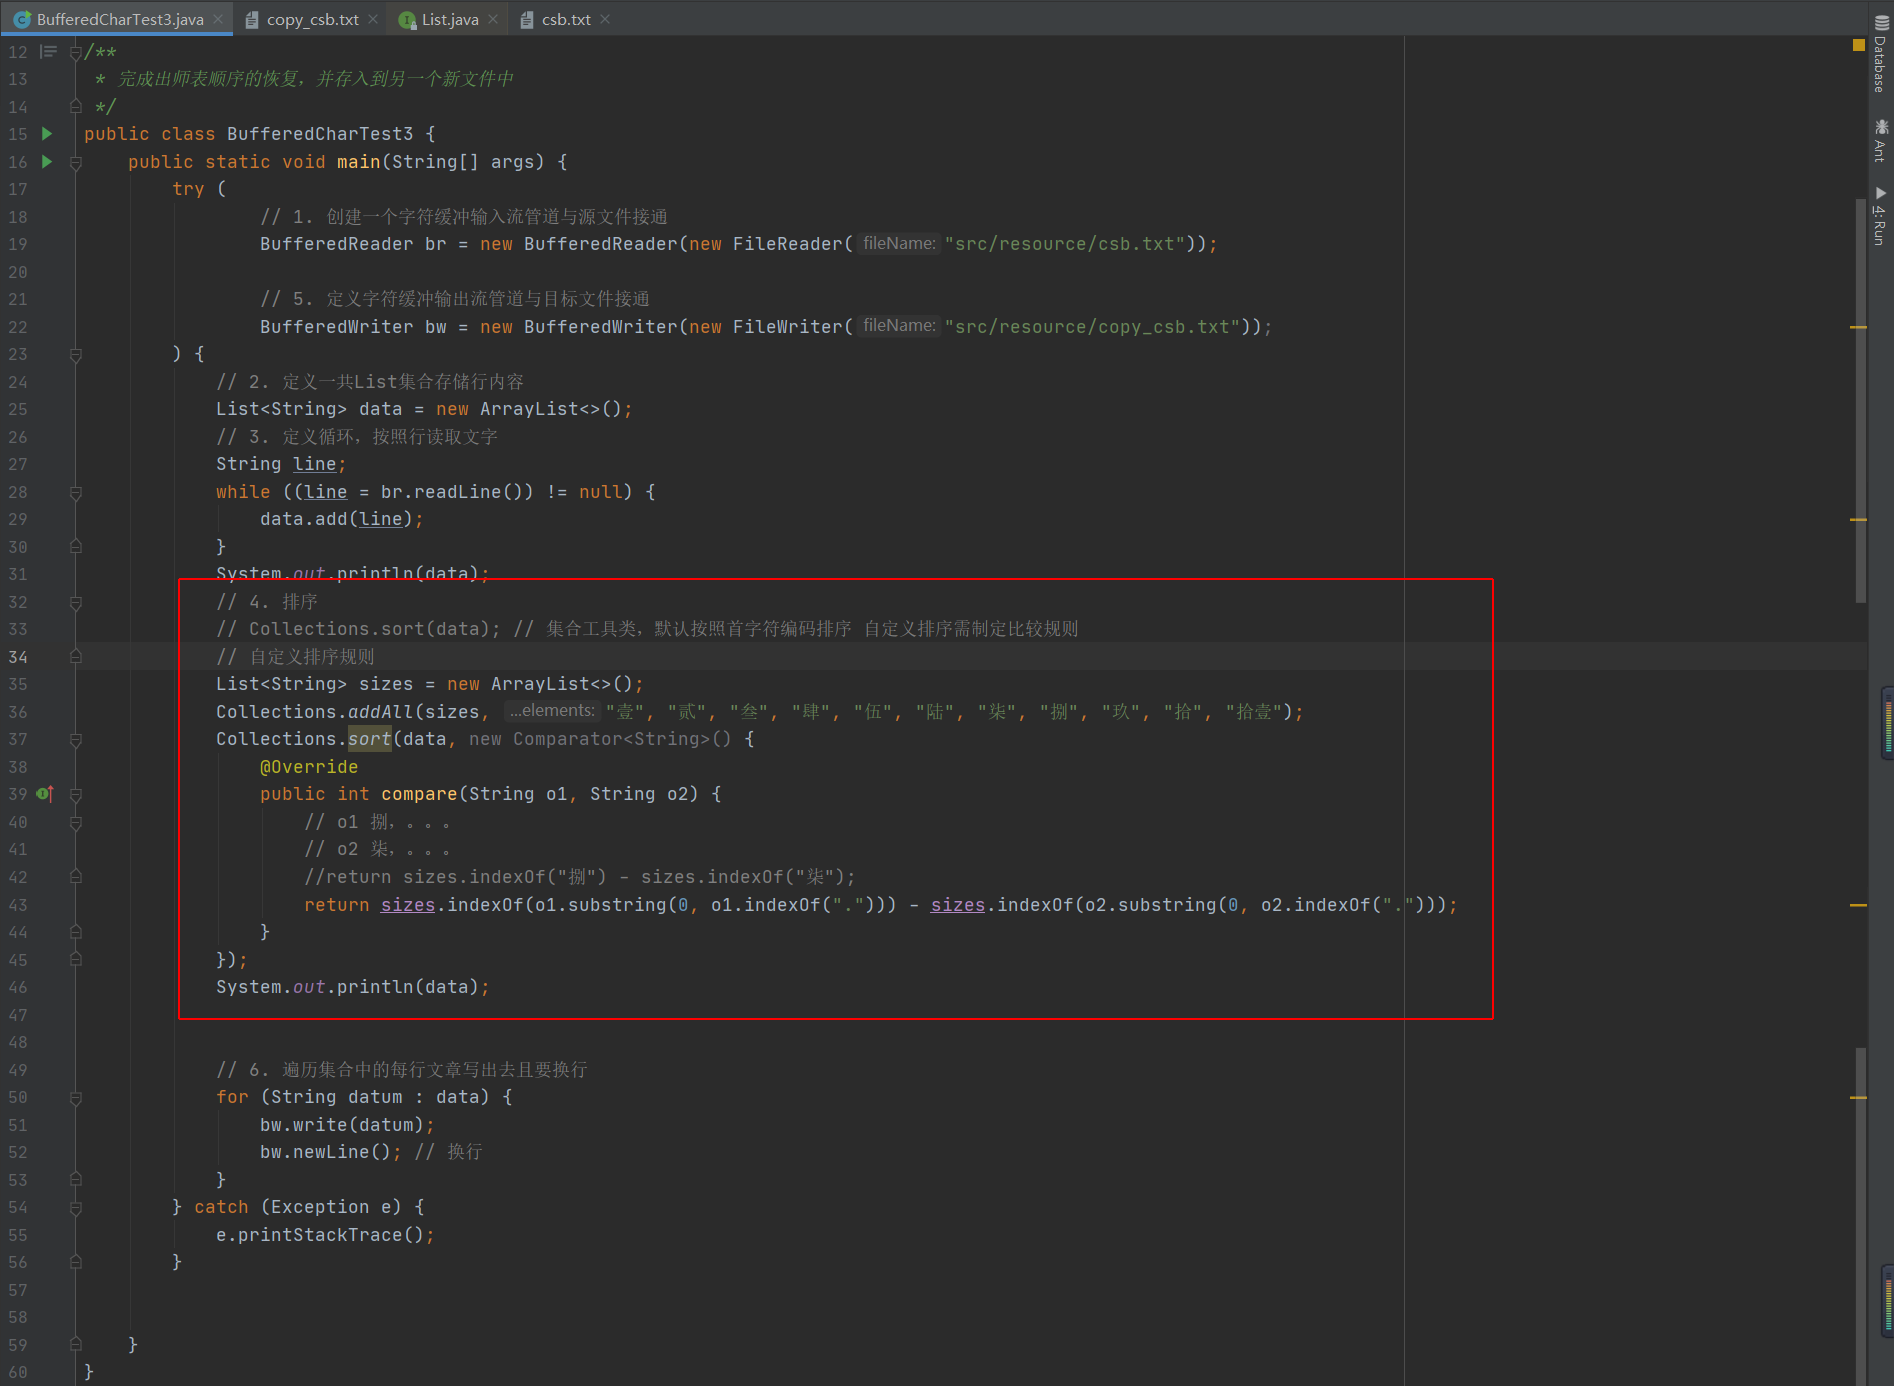Image resolution: width=1894 pixels, height=1386 pixels.
Task: Open the Ant tool window
Action: (1880, 140)
